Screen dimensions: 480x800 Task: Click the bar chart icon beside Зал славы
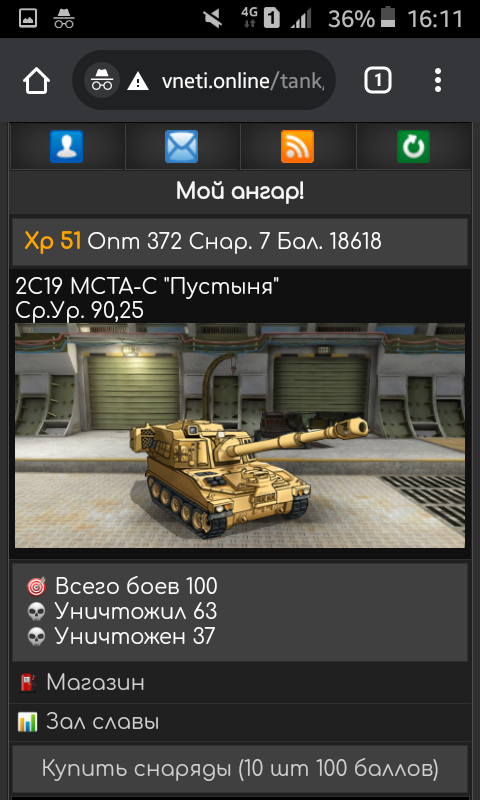[x=27, y=722]
